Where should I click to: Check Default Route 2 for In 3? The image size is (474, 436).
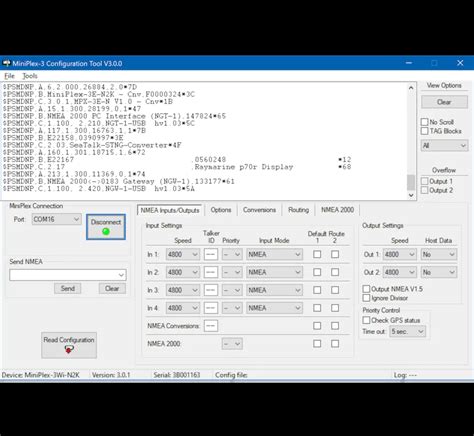[x=335, y=290]
